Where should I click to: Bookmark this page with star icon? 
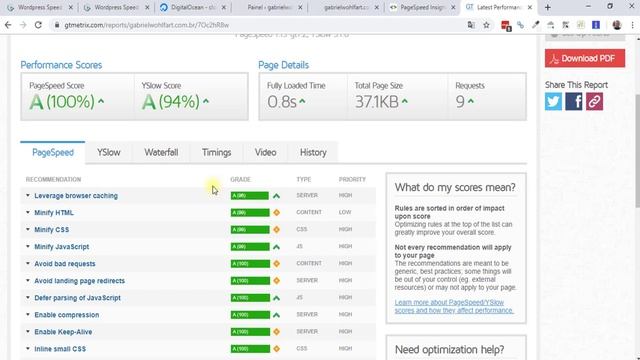point(486,25)
